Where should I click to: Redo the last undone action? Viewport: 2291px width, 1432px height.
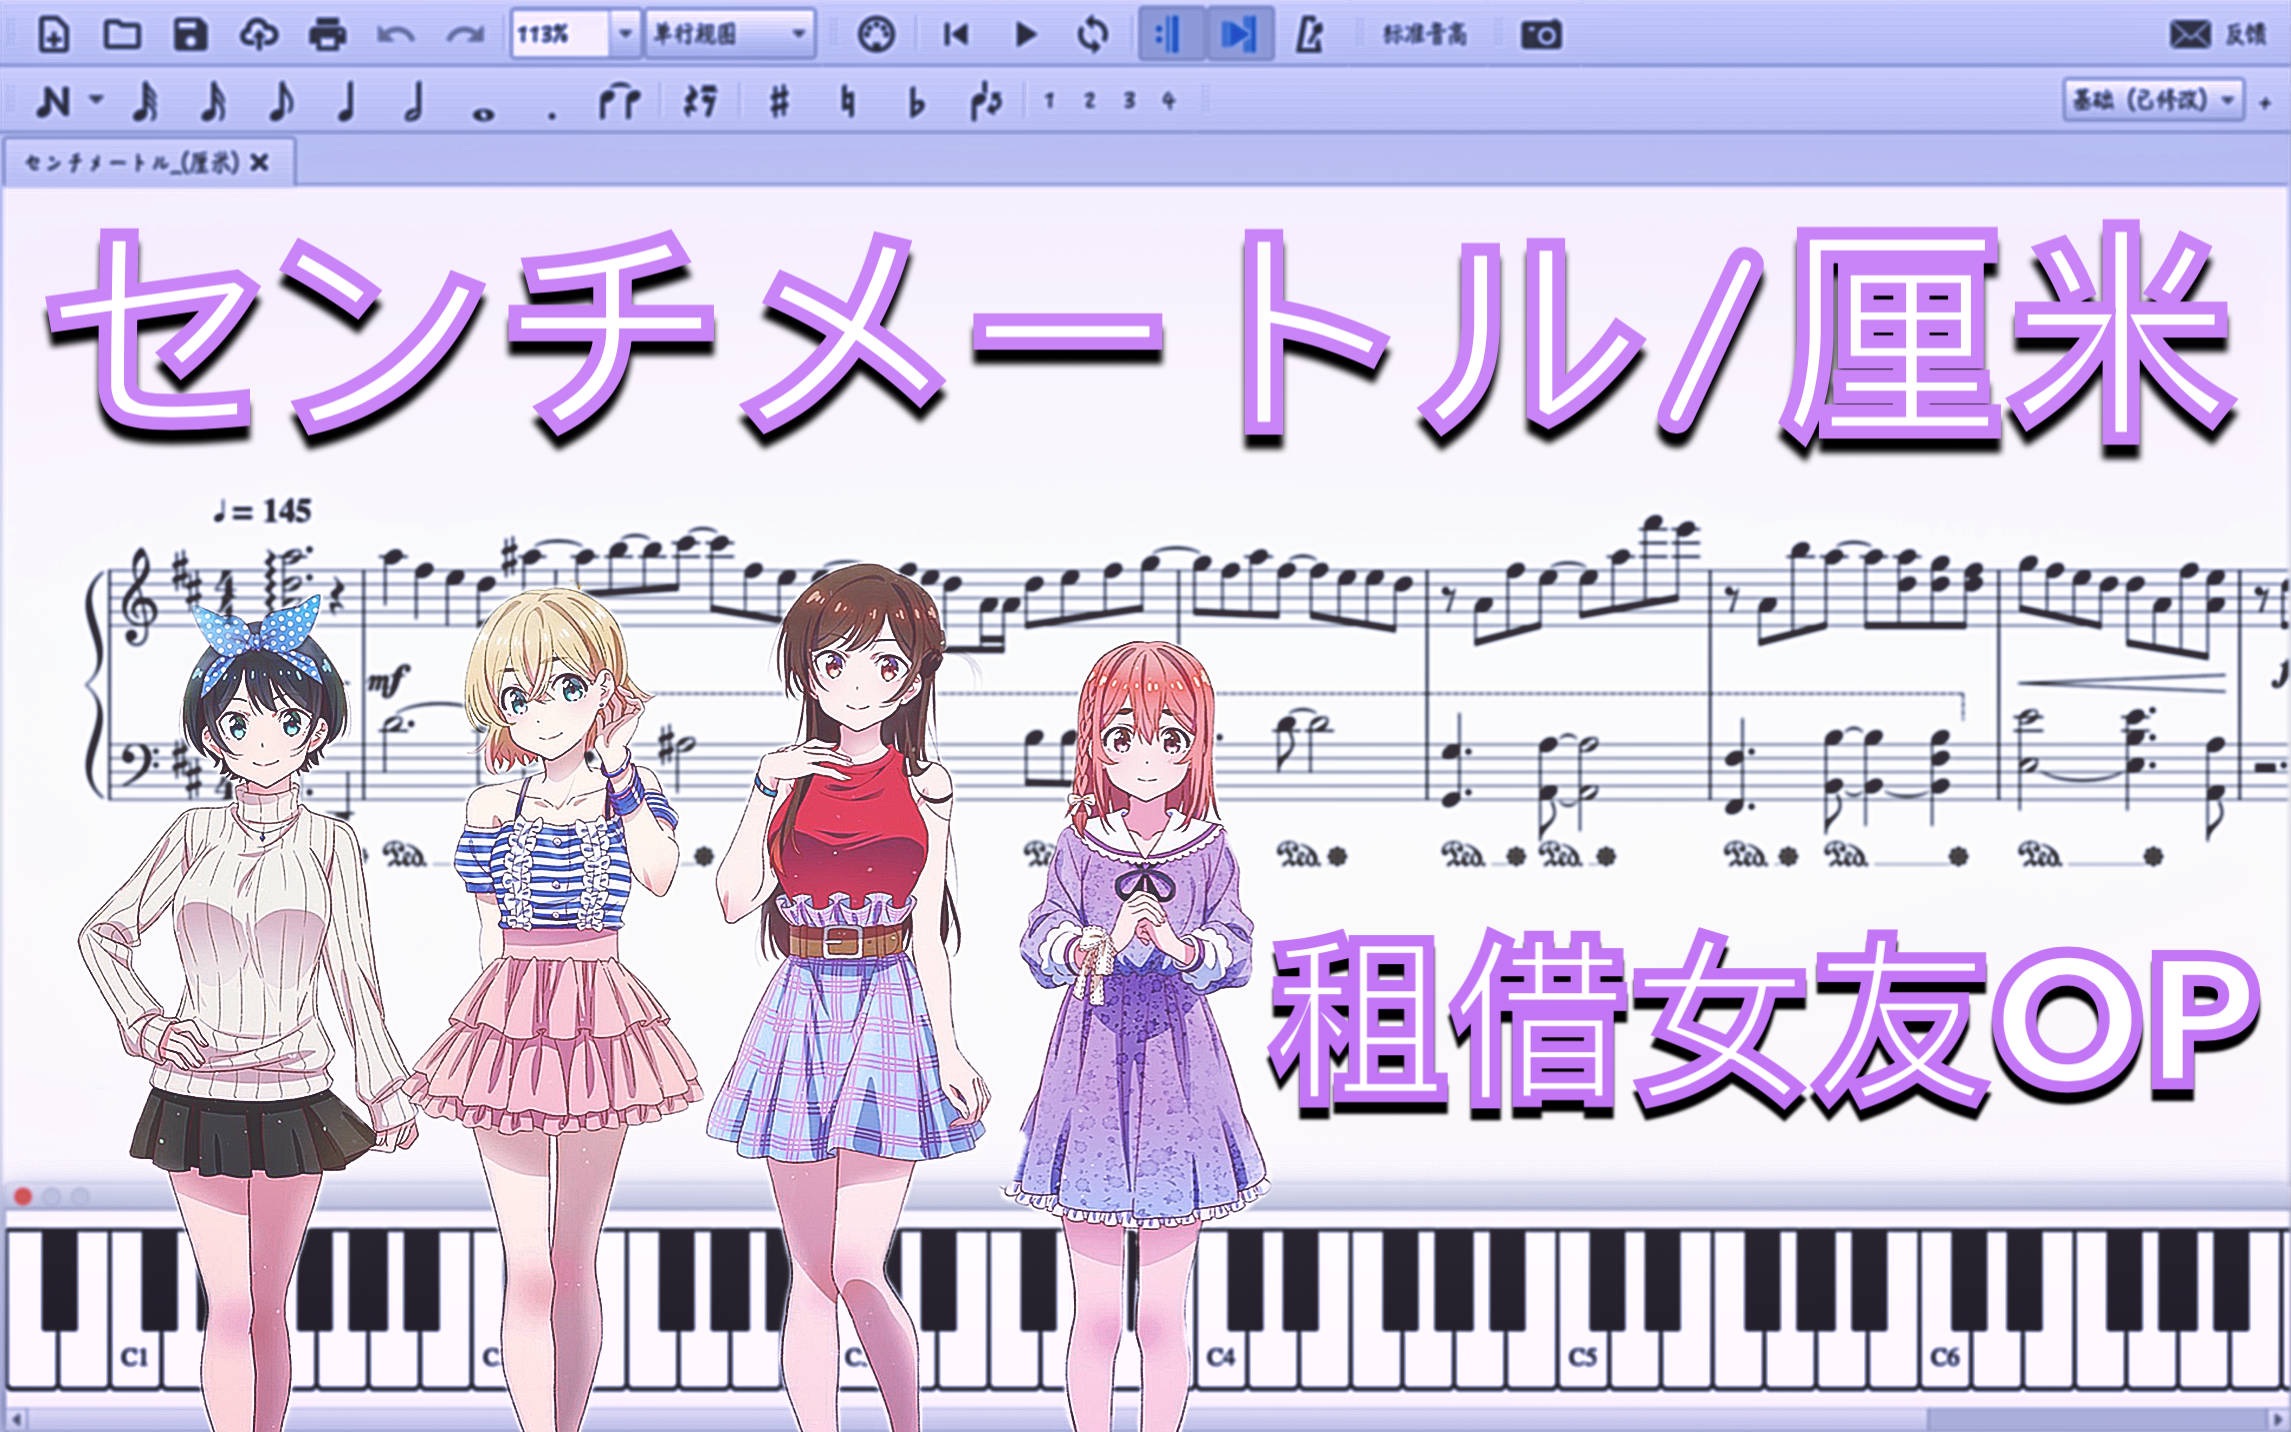[x=464, y=35]
